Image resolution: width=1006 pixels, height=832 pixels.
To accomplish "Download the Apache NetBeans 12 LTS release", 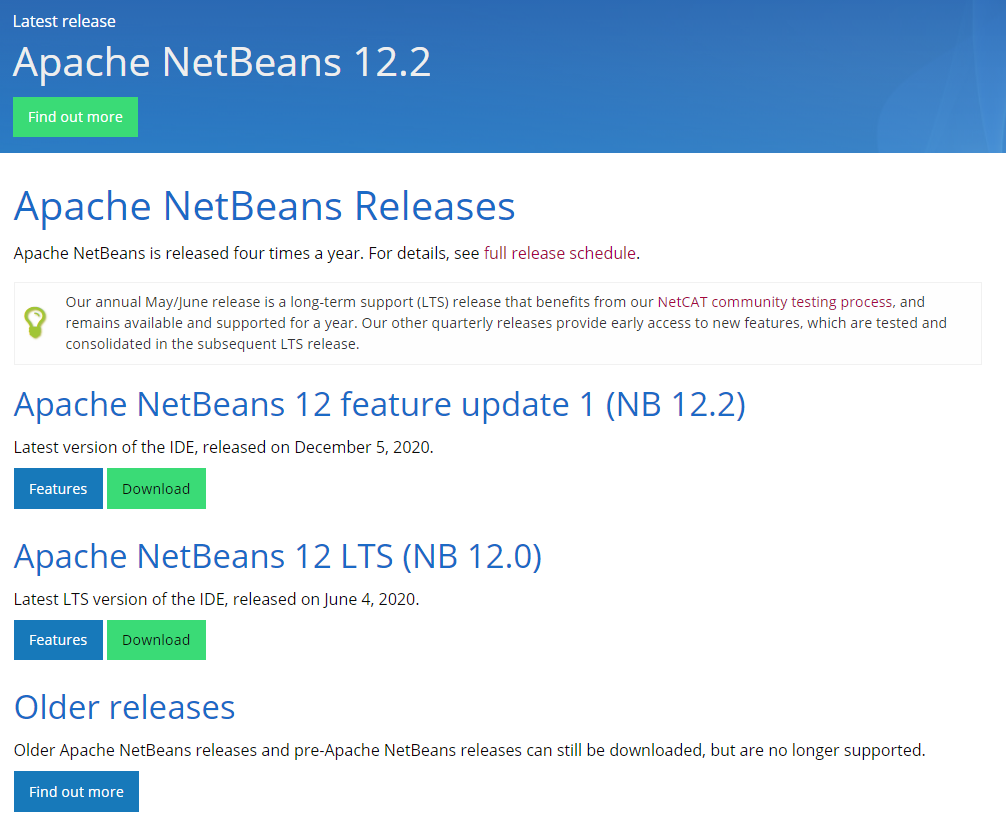I will point(156,639).
